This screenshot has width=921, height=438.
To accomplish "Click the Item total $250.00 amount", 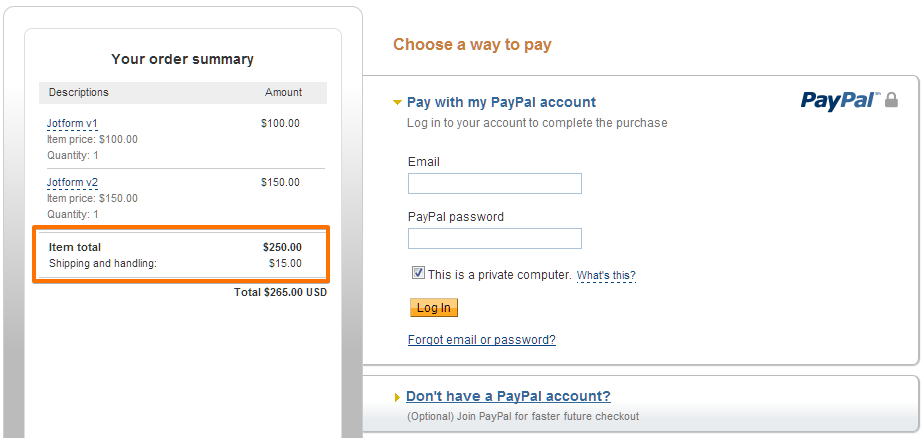I will (282, 247).
